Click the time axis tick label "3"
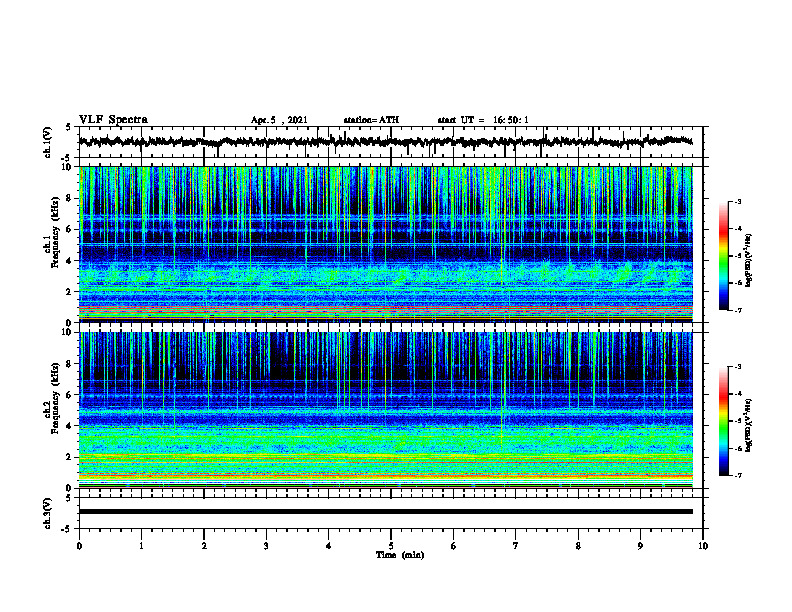This screenshot has width=792, height=612. [x=266, y=546]
